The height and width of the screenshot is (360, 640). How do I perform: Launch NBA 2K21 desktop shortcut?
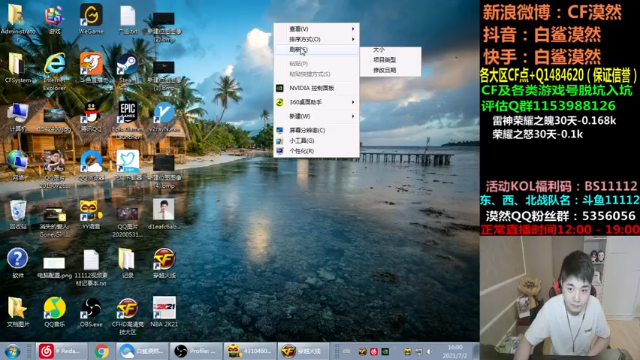point(164,311)
